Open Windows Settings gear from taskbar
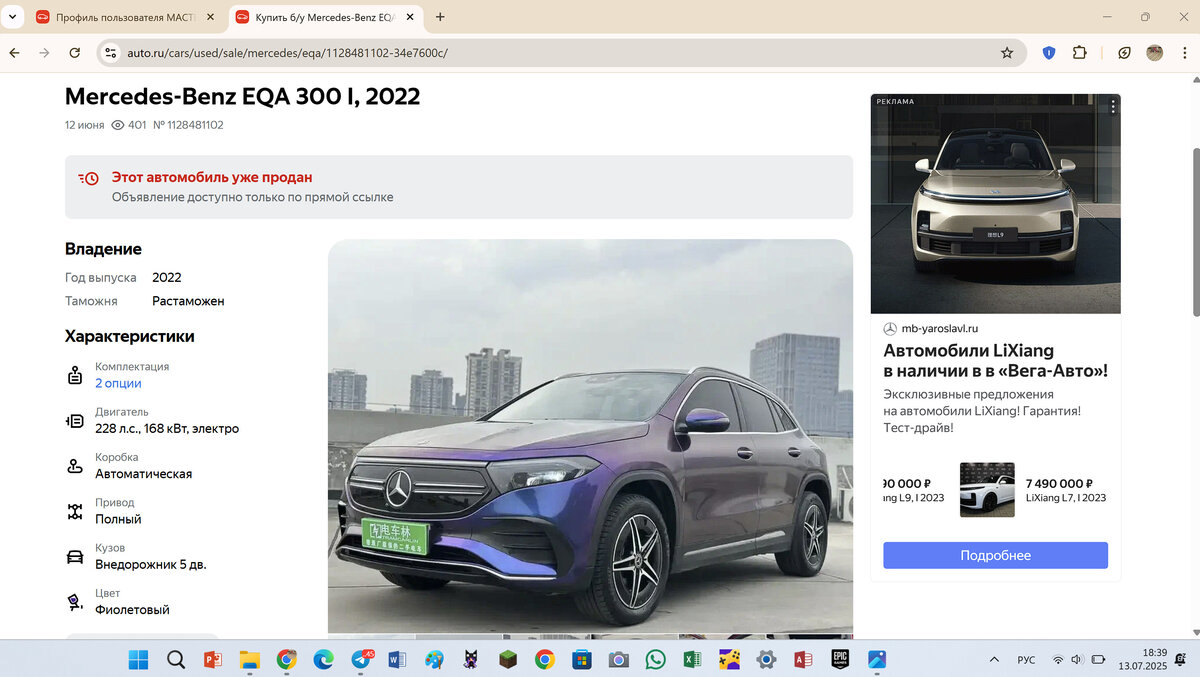The width and height of the screenshot is (1200, 677). click(766, 659)
